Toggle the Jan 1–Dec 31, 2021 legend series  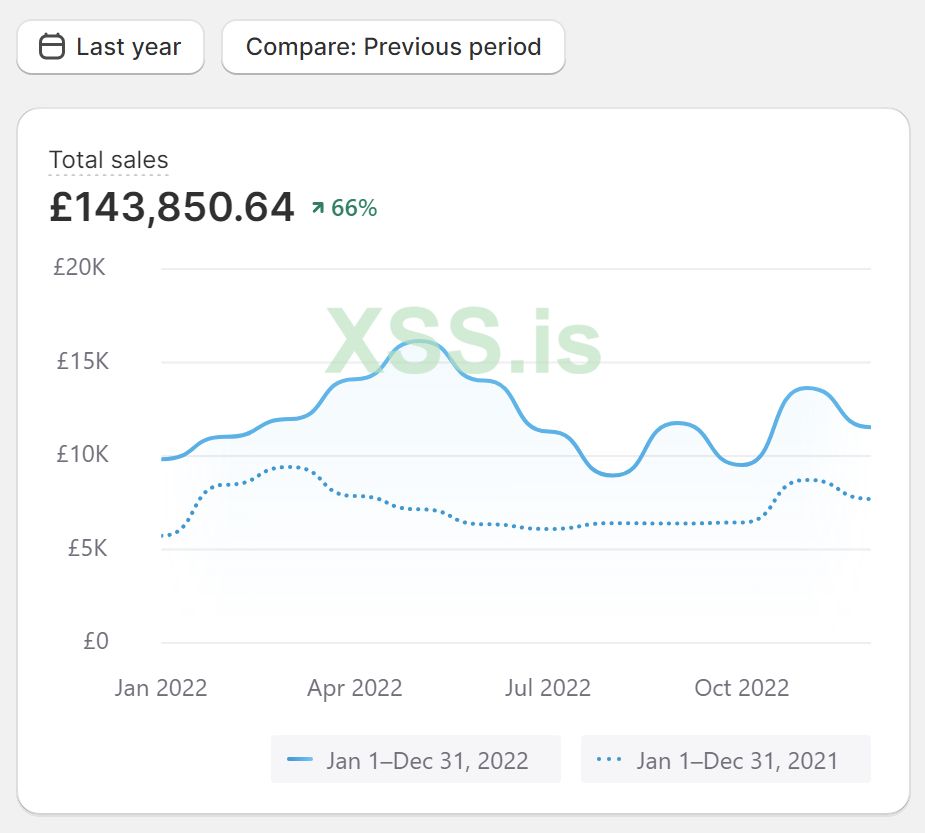coord(725,760)
